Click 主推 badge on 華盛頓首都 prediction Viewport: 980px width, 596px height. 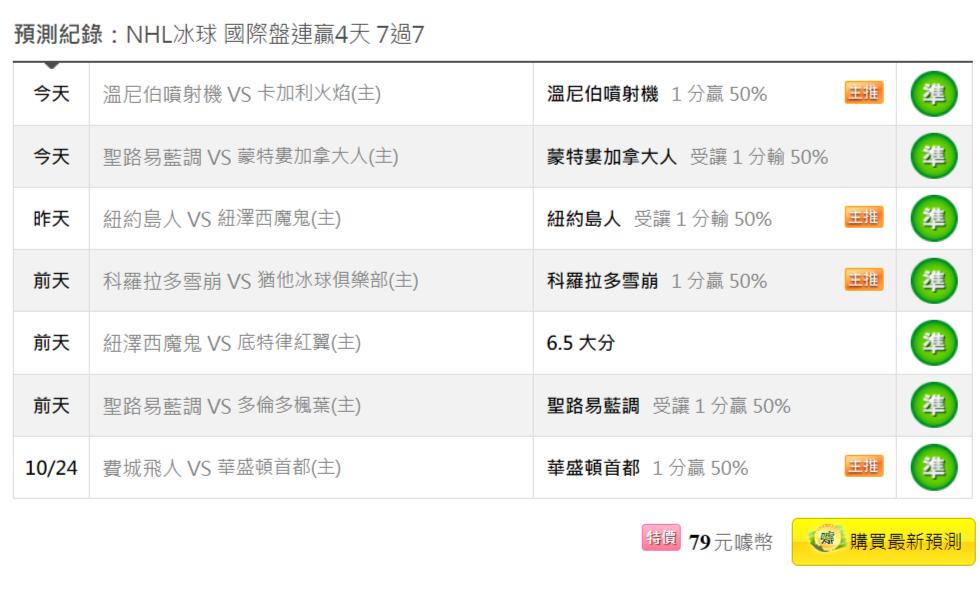point(864,466)
